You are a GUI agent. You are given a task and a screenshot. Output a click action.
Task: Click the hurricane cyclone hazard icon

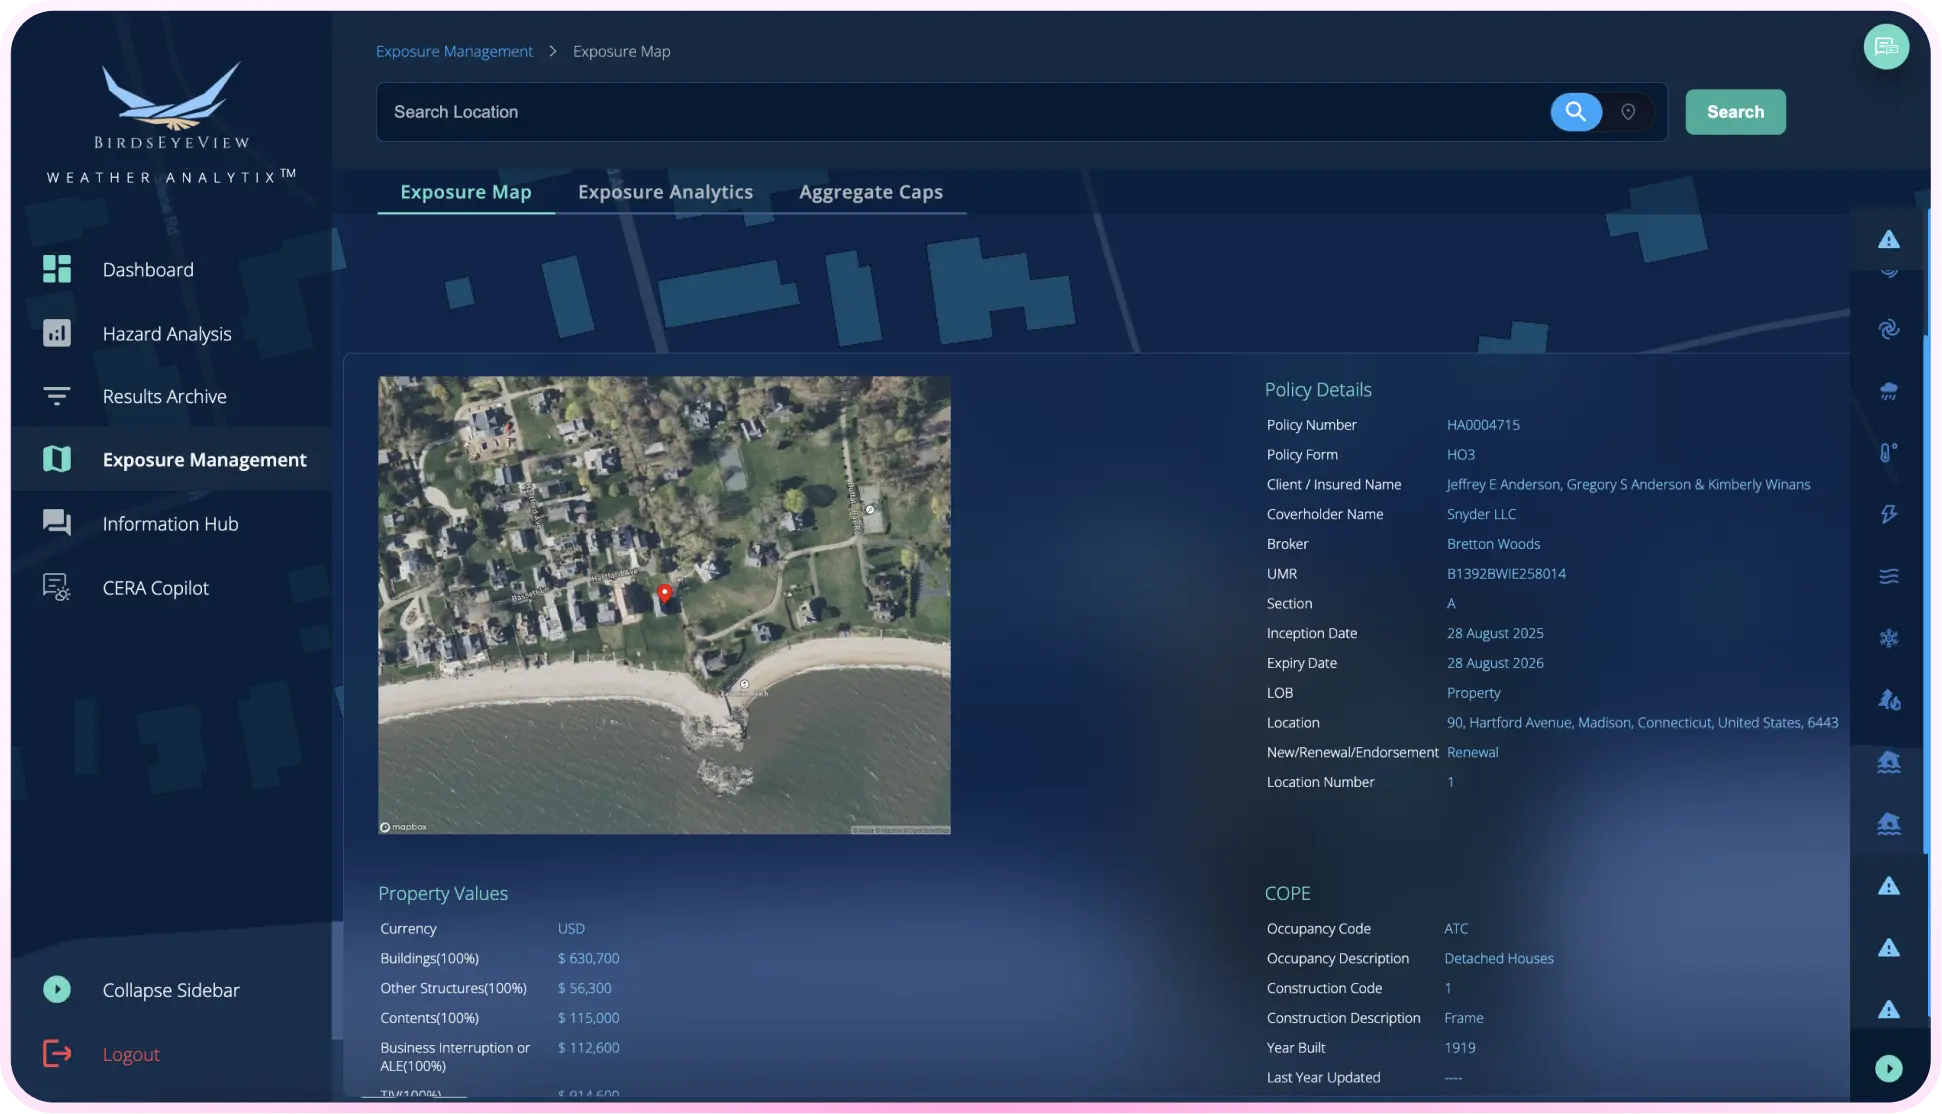pos(1888,329)
